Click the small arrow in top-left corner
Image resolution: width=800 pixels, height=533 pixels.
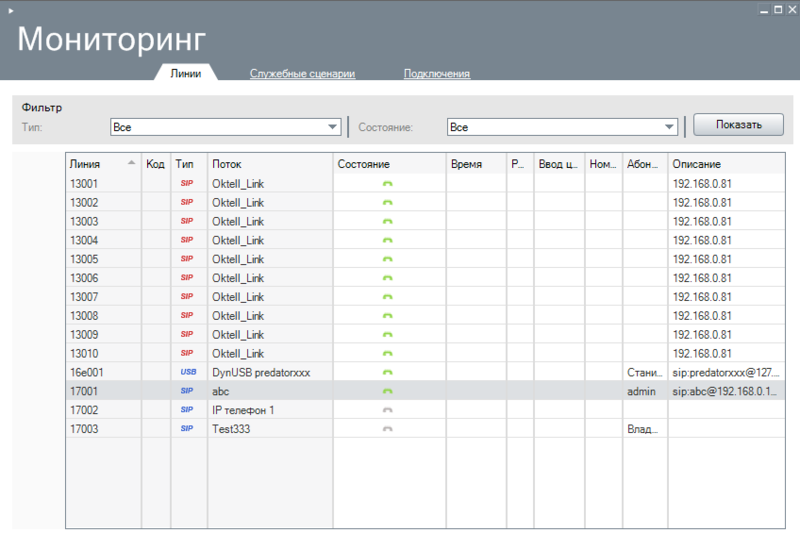pyautogui.click(x=9, y=9)
